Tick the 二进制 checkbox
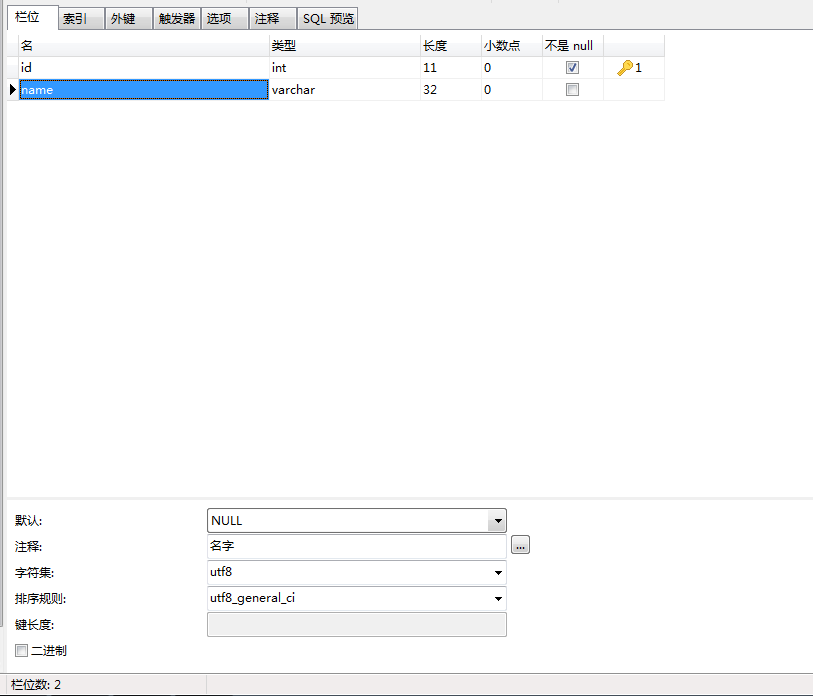The height and width of the screenshot is (696, 813). [x=21, y=650]
